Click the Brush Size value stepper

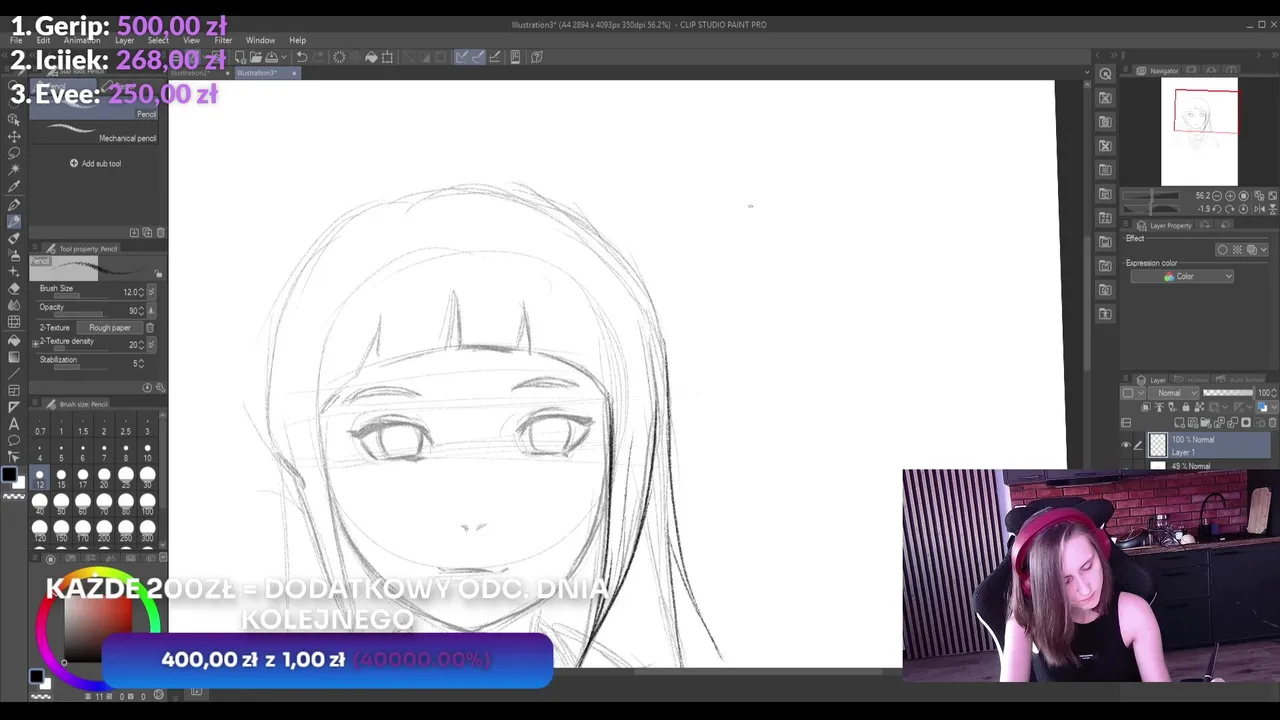point(142,291)
